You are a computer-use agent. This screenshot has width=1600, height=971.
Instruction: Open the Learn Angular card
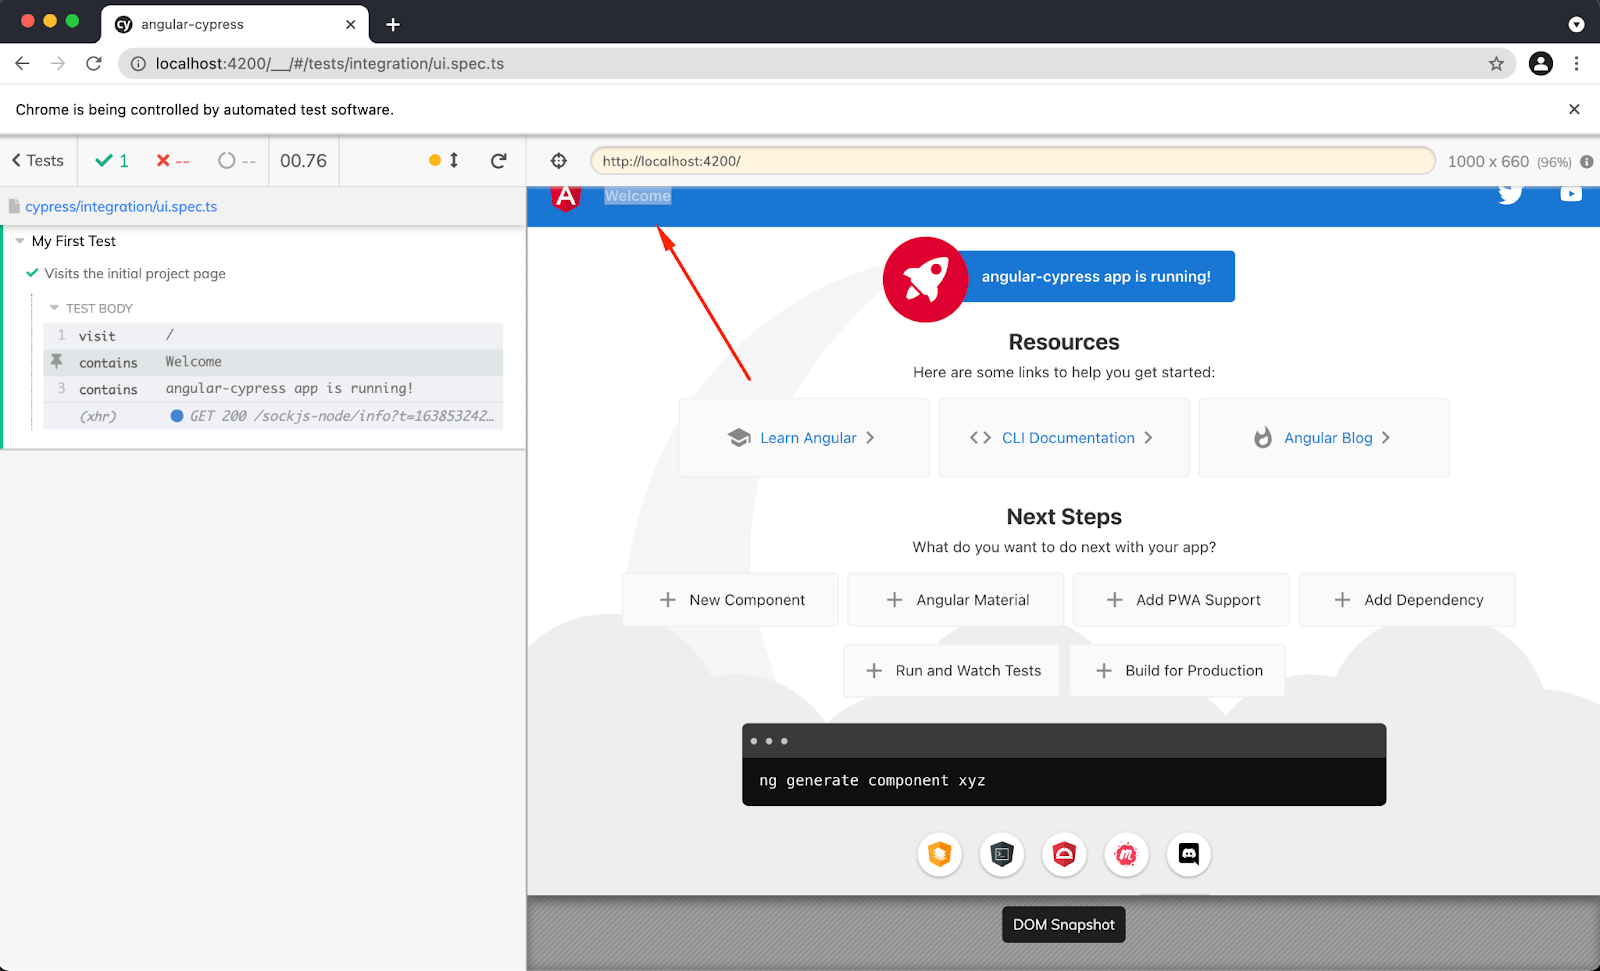[x=804, y=438]
